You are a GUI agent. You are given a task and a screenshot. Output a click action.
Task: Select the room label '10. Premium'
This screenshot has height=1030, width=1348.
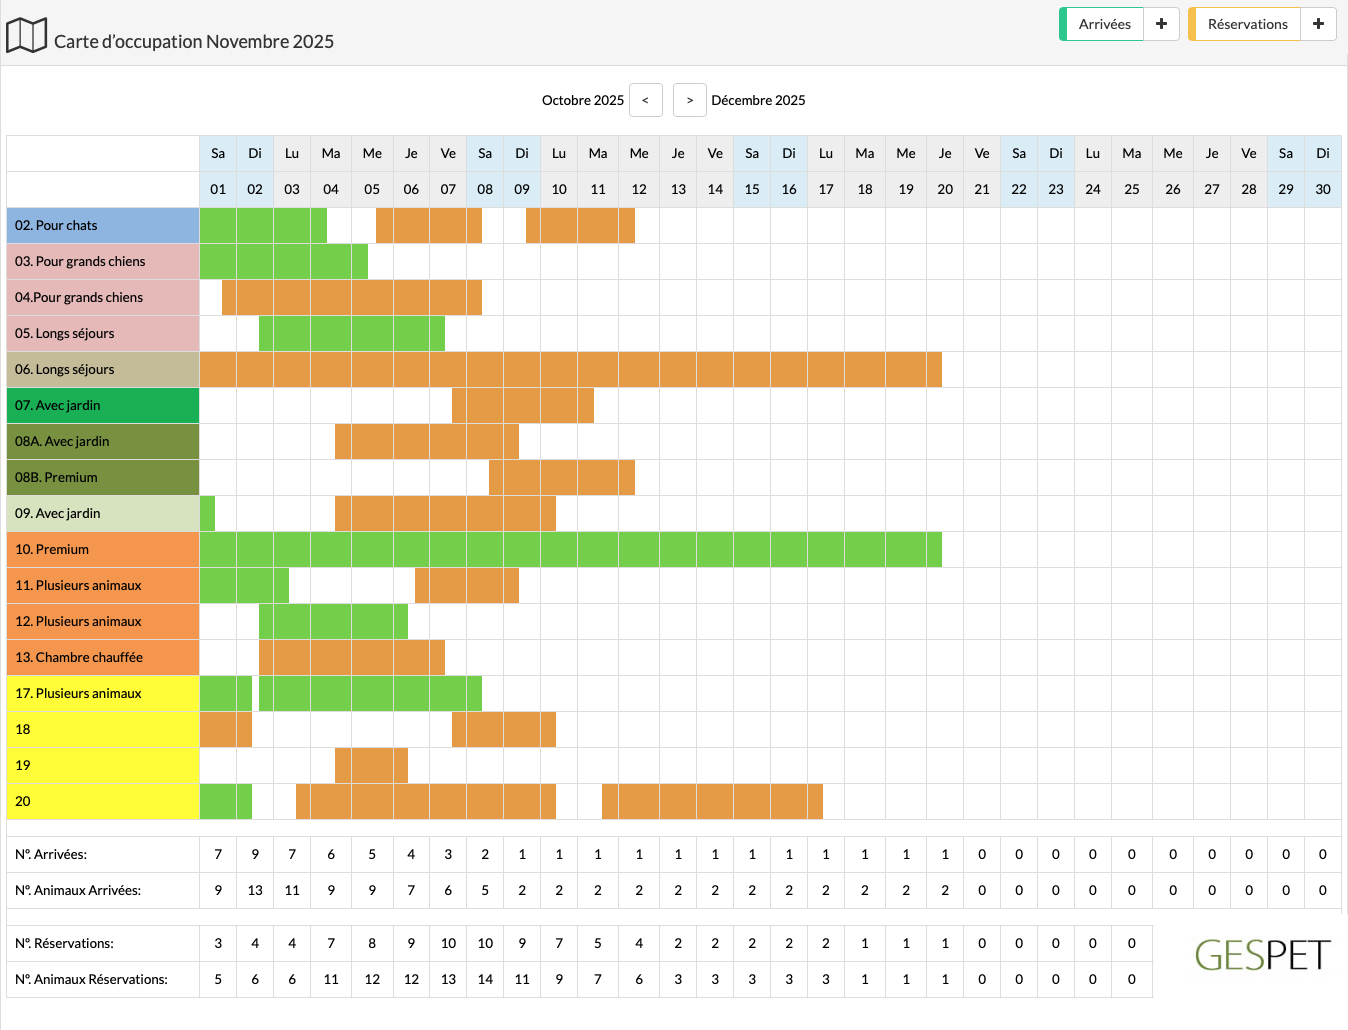100,549
